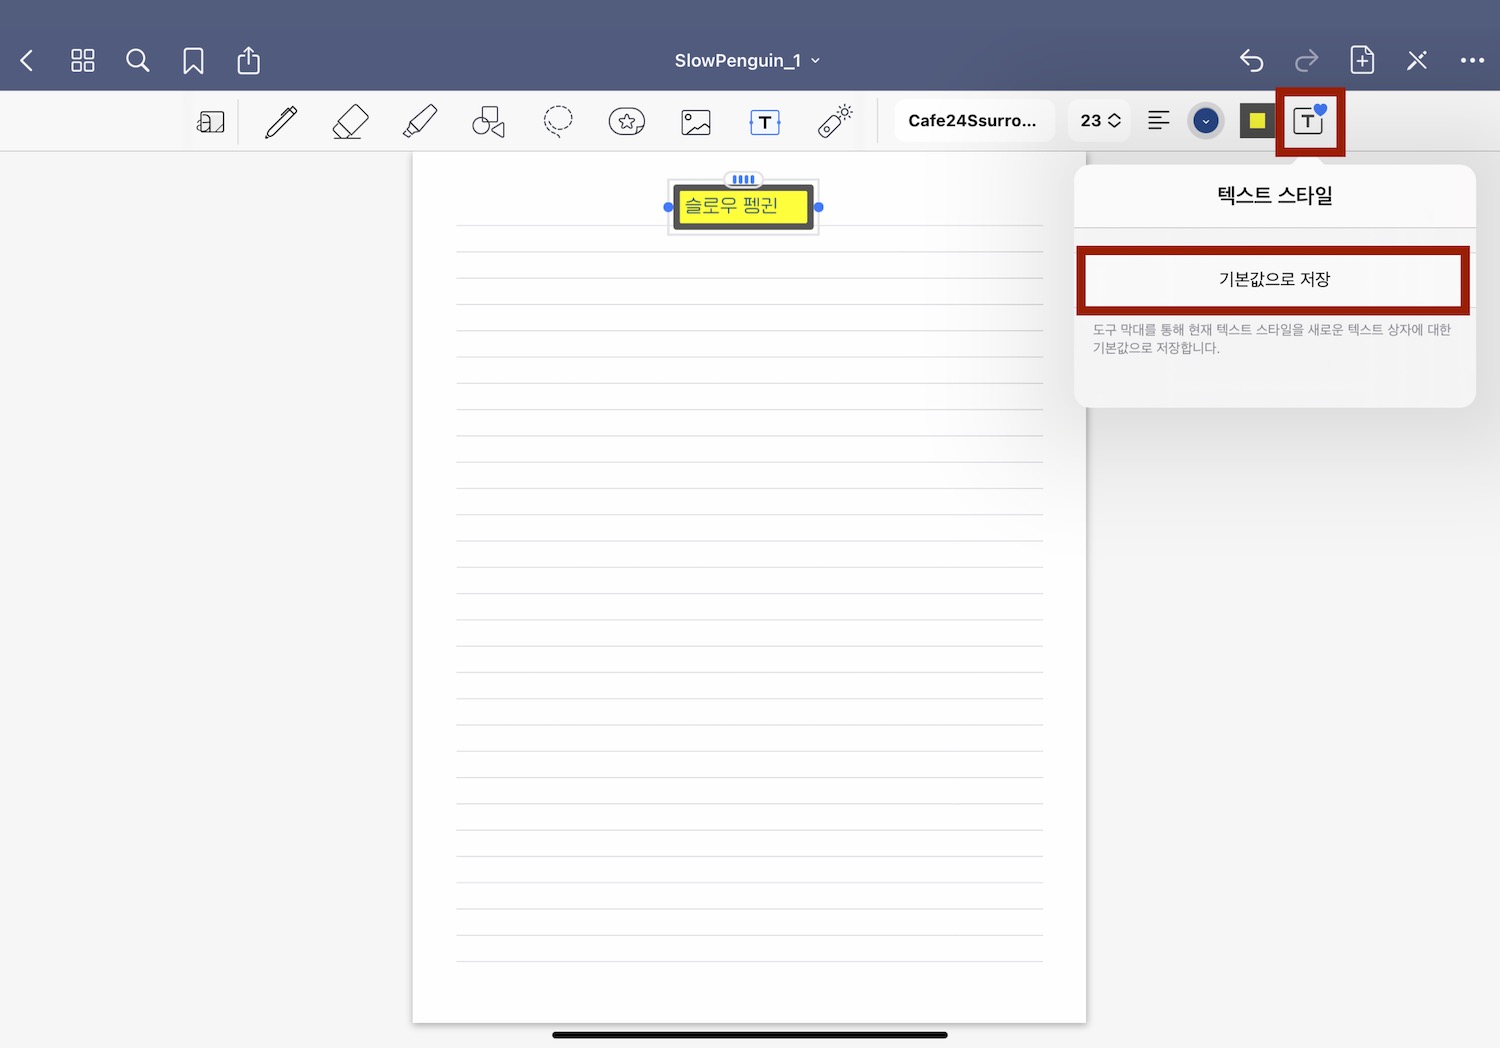Open the page thumbnails grid view

83,61
